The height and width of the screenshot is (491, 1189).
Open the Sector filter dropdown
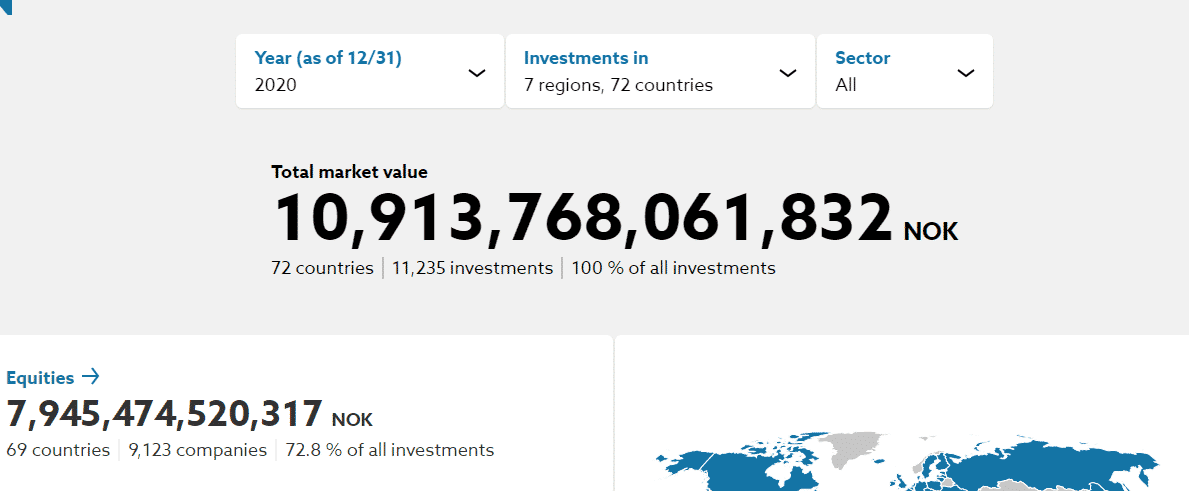pos(905,71)
